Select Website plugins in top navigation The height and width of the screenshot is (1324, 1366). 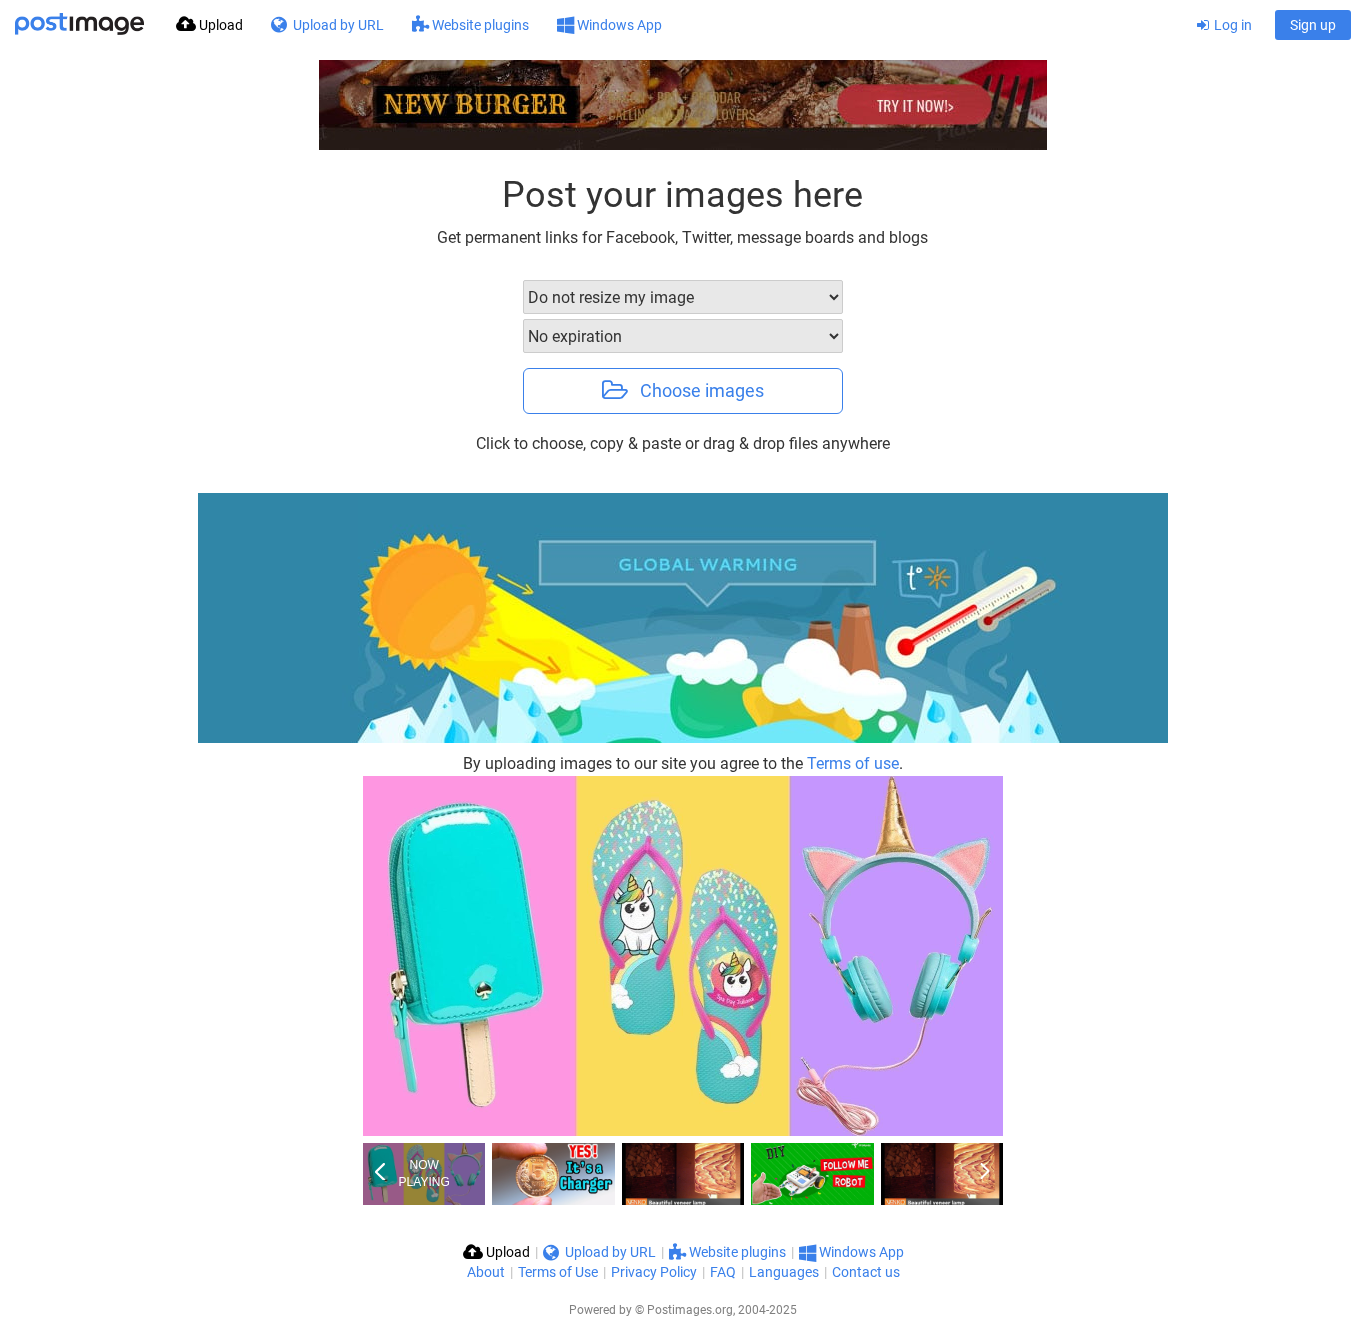[470, 25]
